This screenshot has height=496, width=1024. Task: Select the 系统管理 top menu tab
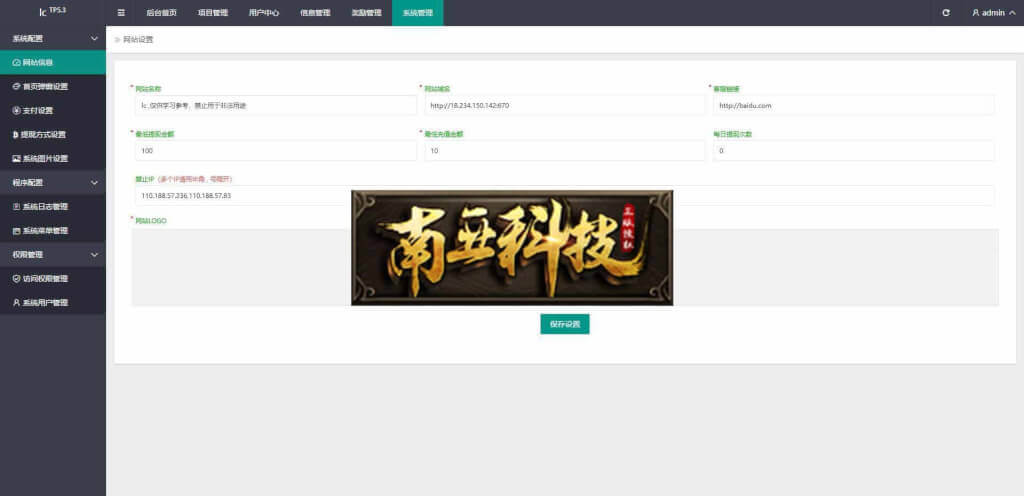(418, 12)
